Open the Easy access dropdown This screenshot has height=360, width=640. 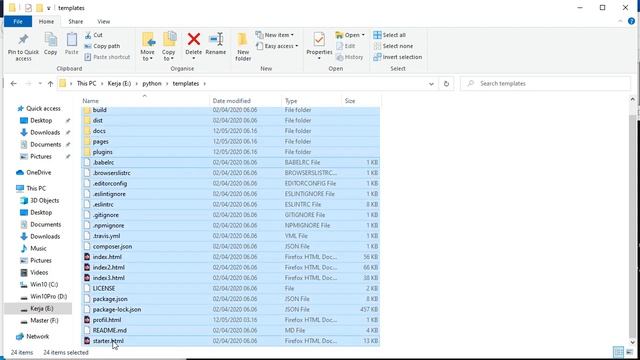(277, 46)
